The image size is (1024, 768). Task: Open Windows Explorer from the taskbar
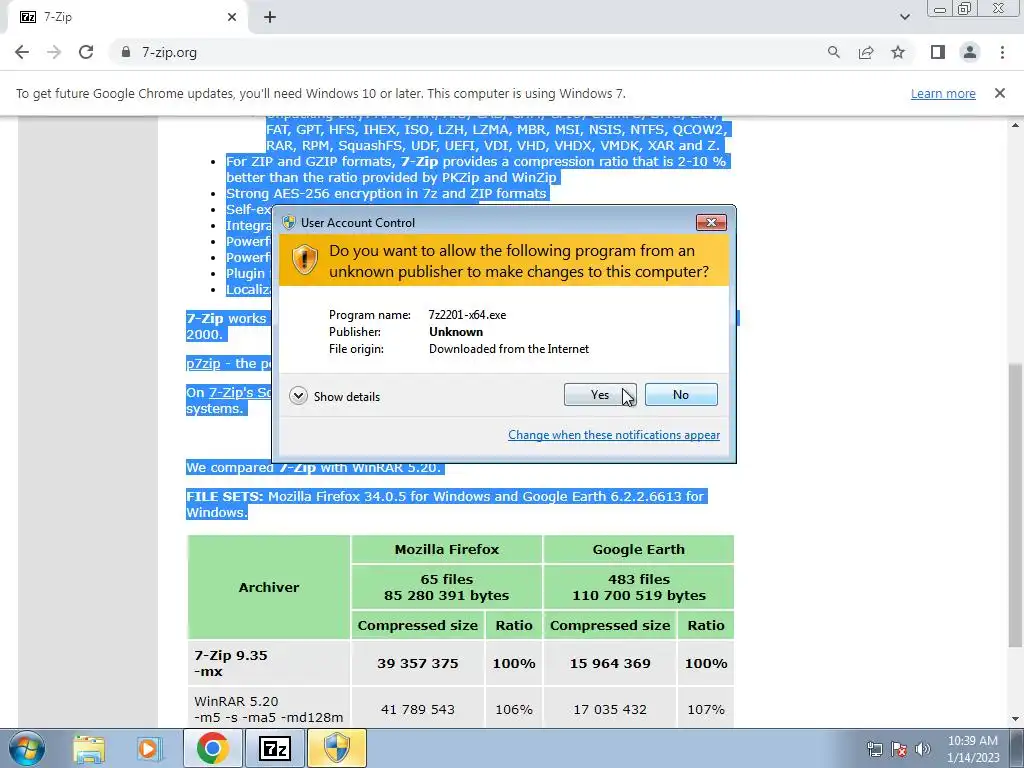point(89,748)
